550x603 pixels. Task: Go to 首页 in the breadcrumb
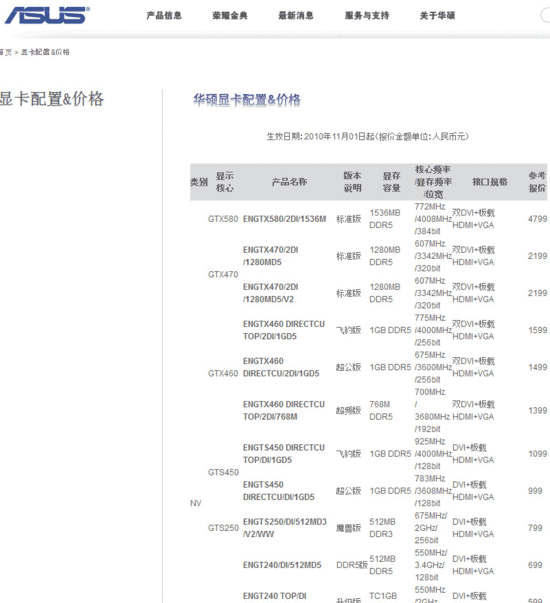5,52
